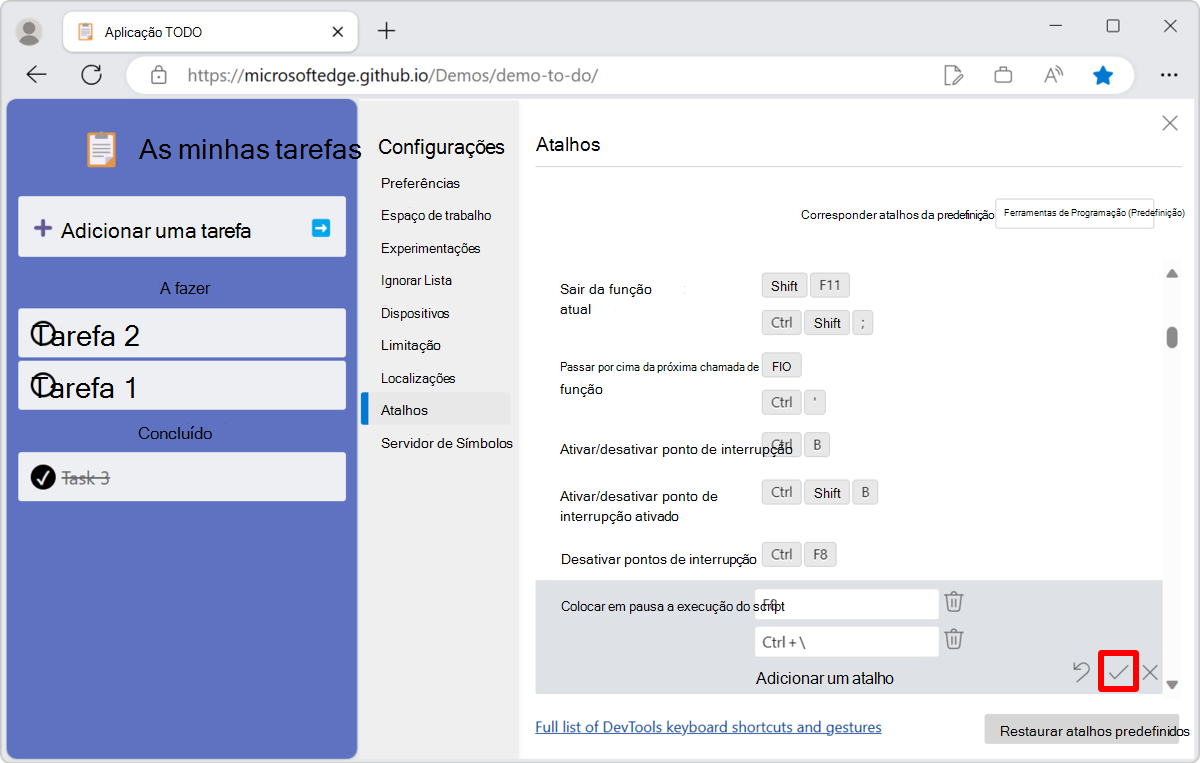The width and height of the screenshot is (1200, 763).
Task: Select Desativar pontos de interrupção row
Action: pos(849,556)
